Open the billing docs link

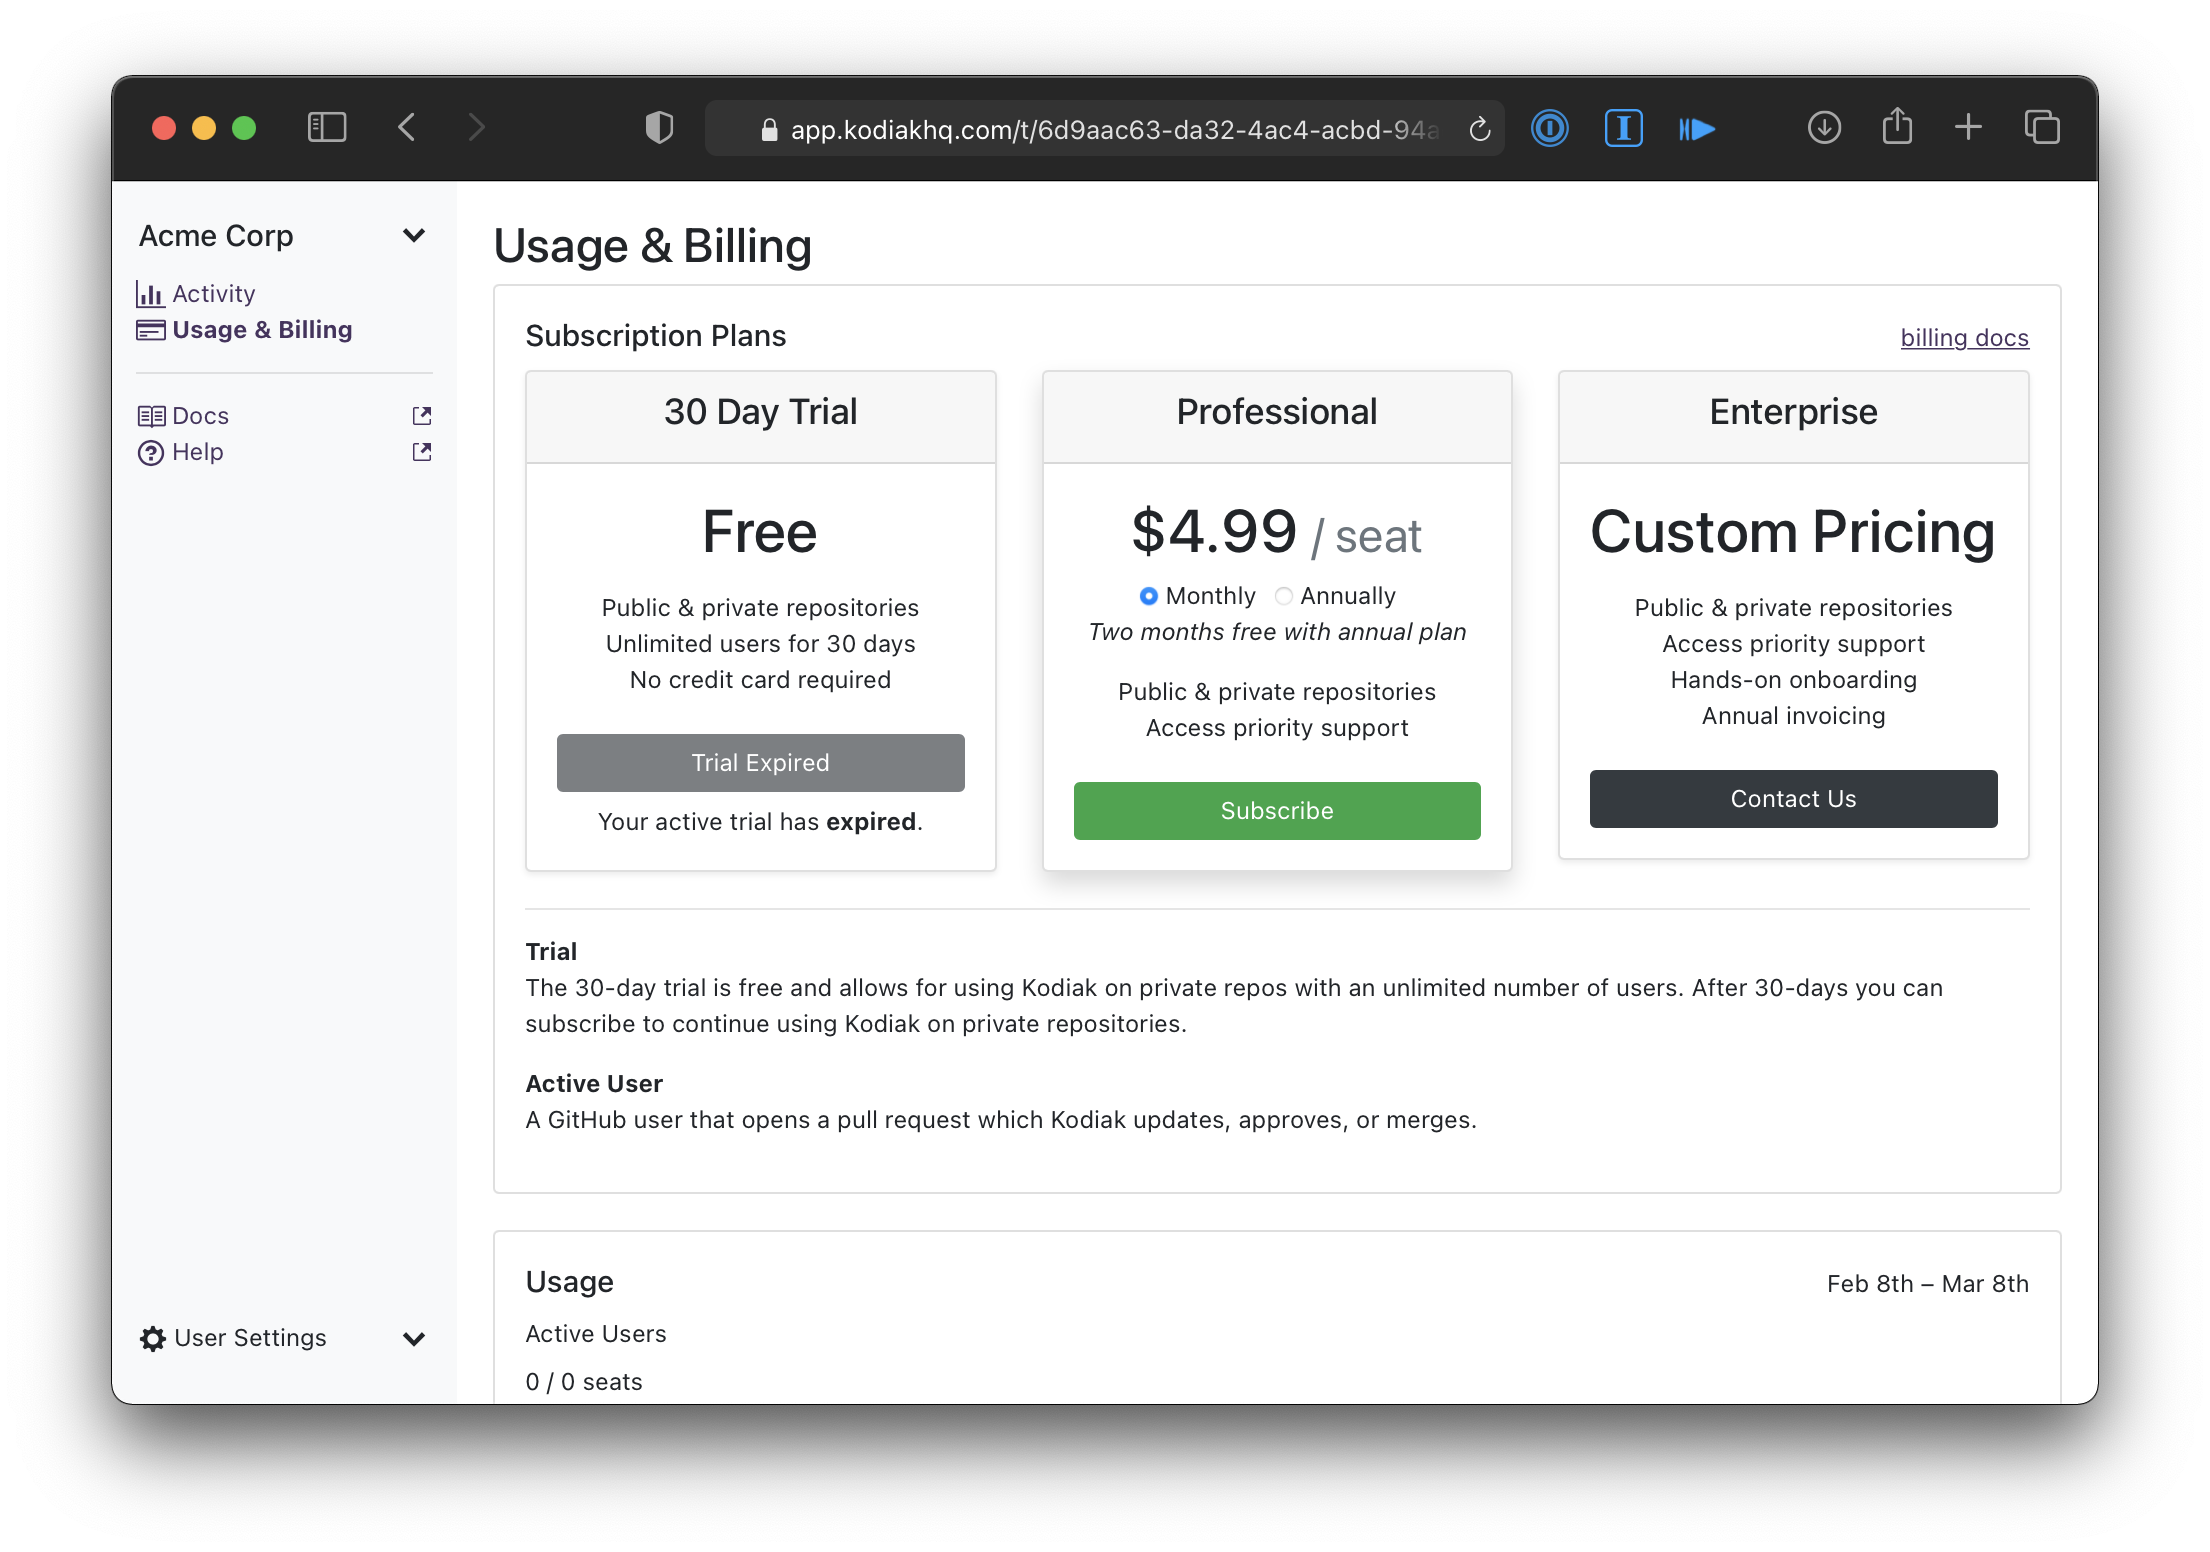[1963, 338]
